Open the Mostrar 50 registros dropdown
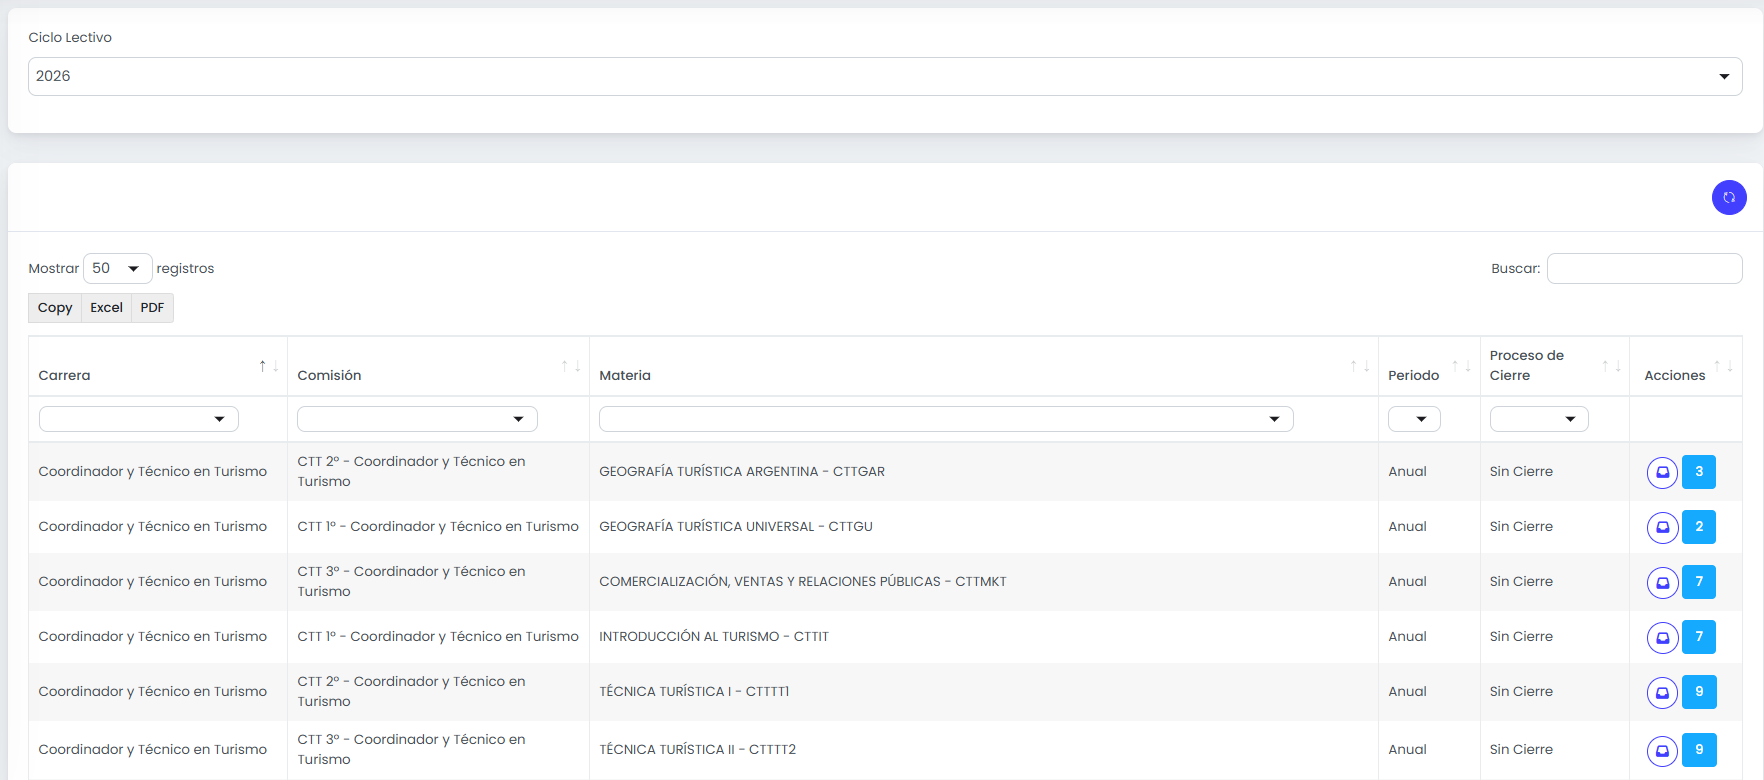This screenshot has height=780, width=1764. click(x=117, y=269)
